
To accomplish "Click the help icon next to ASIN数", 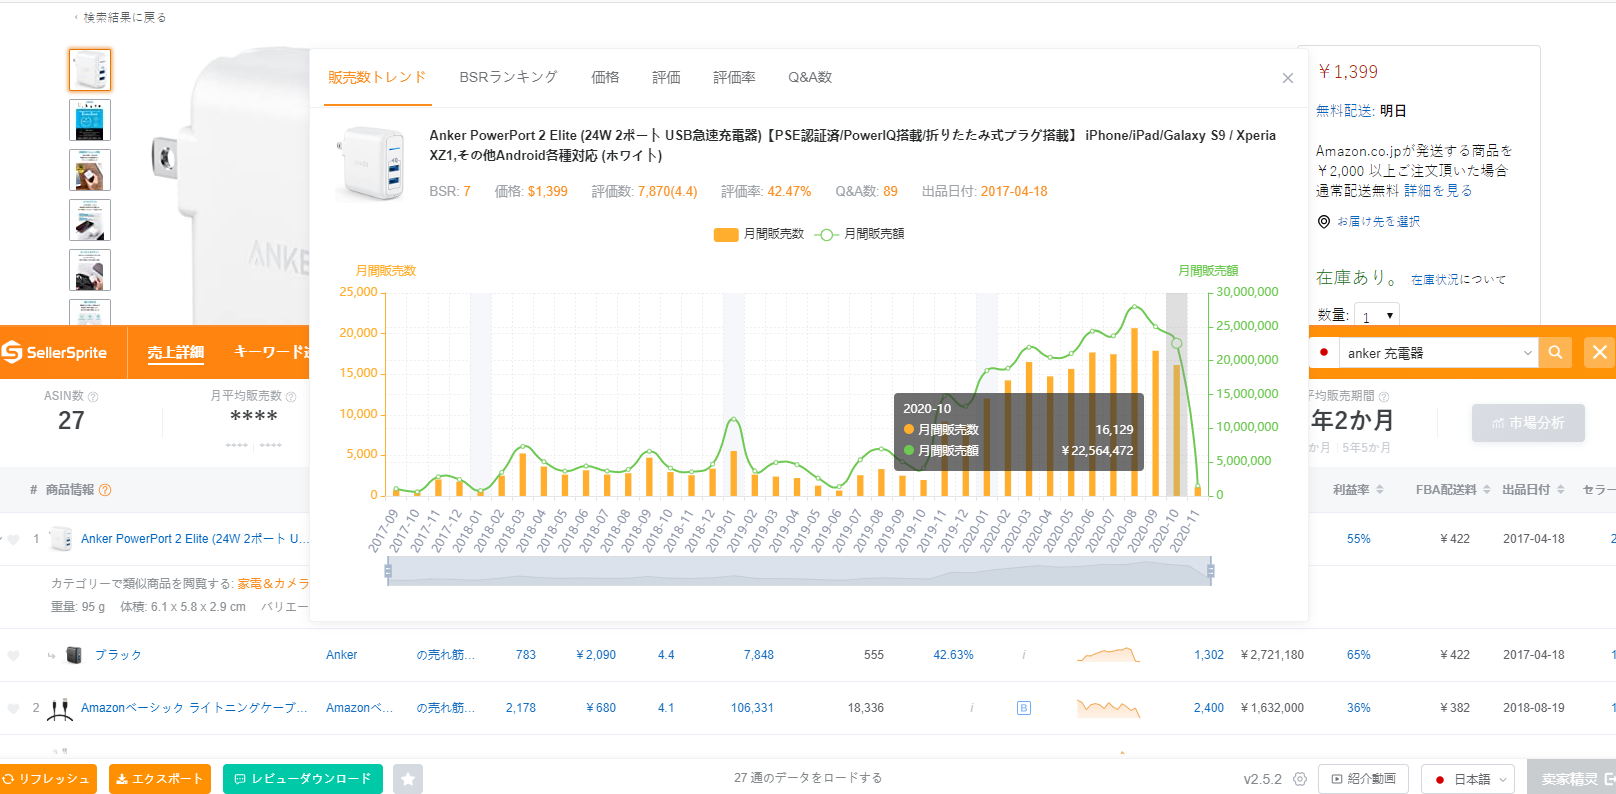I will (93, 397).
